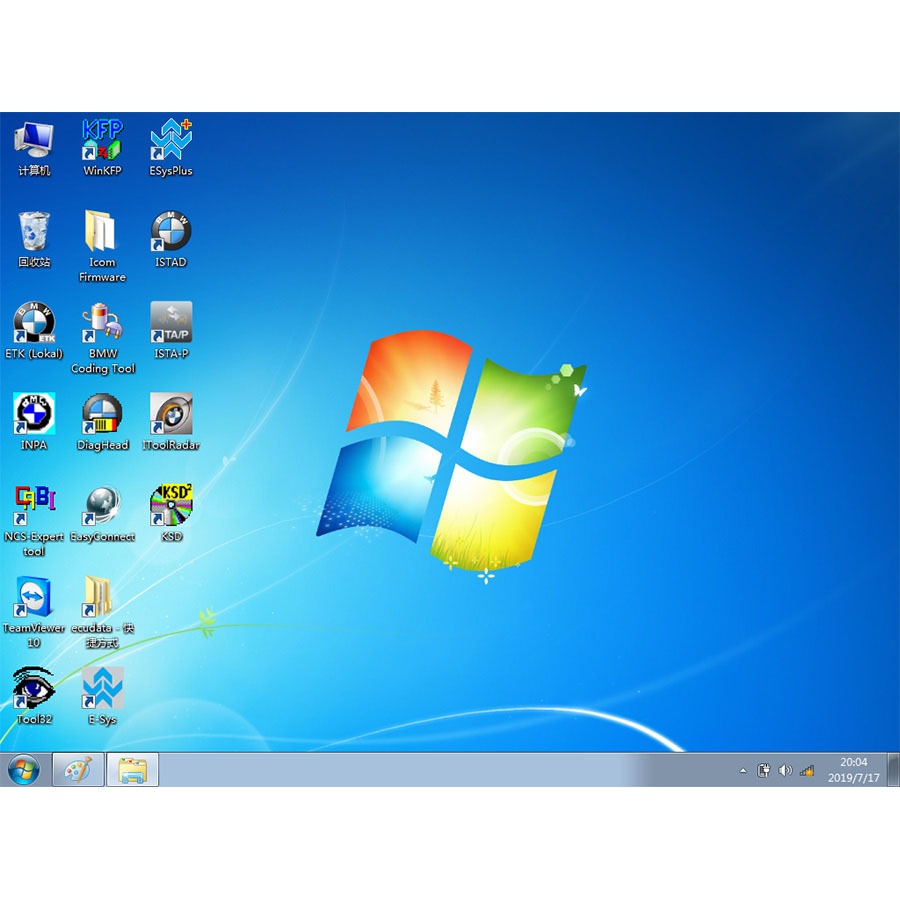Open the clock showing 20:04
Screen dimensions: 900x900
tap(853, 770)
